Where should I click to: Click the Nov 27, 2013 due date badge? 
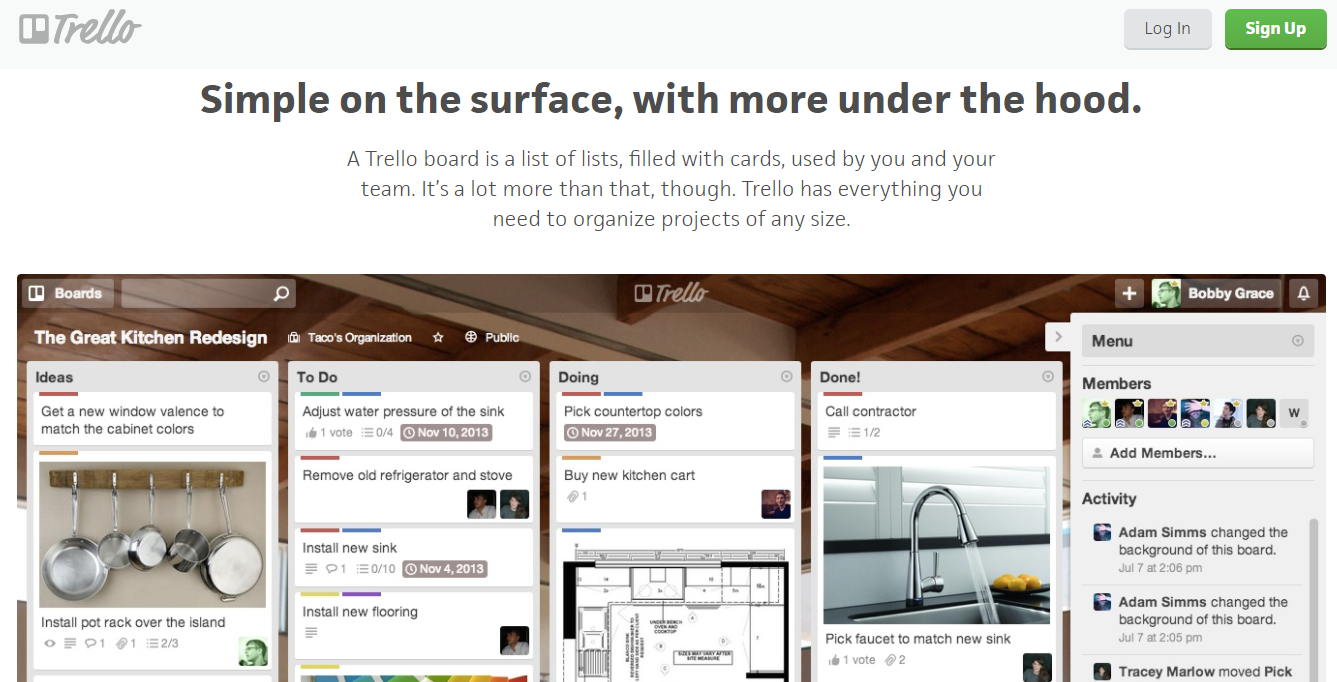[609, 433]
